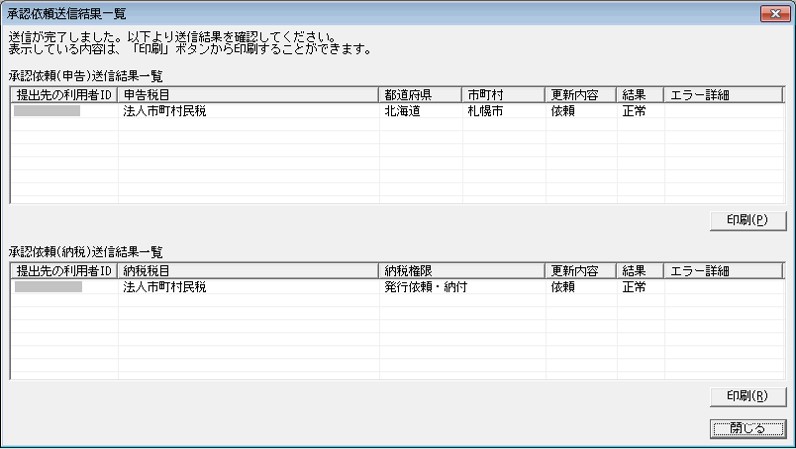The width and height of the screenshot is (796, 449).
Task: Select the 北海道 cell
Action: [x=420, y=111]
